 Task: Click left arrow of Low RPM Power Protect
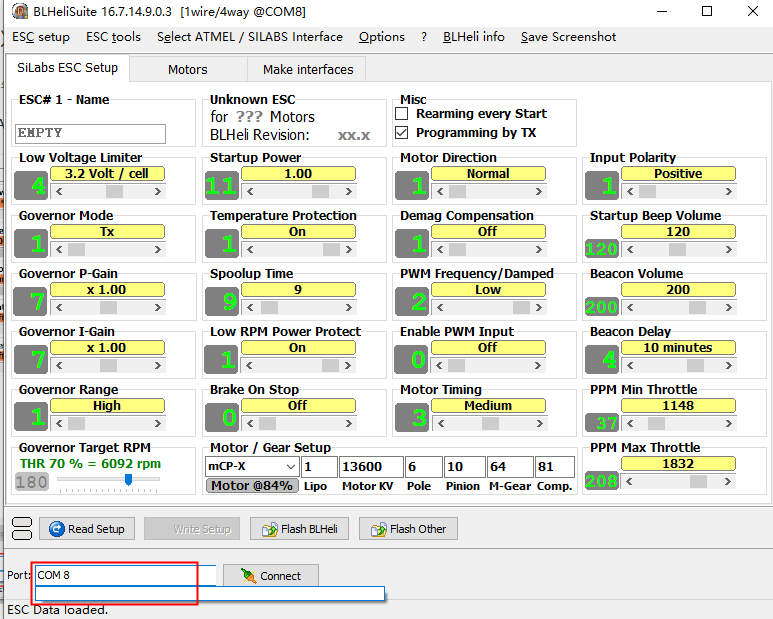[x=249, y=365]
